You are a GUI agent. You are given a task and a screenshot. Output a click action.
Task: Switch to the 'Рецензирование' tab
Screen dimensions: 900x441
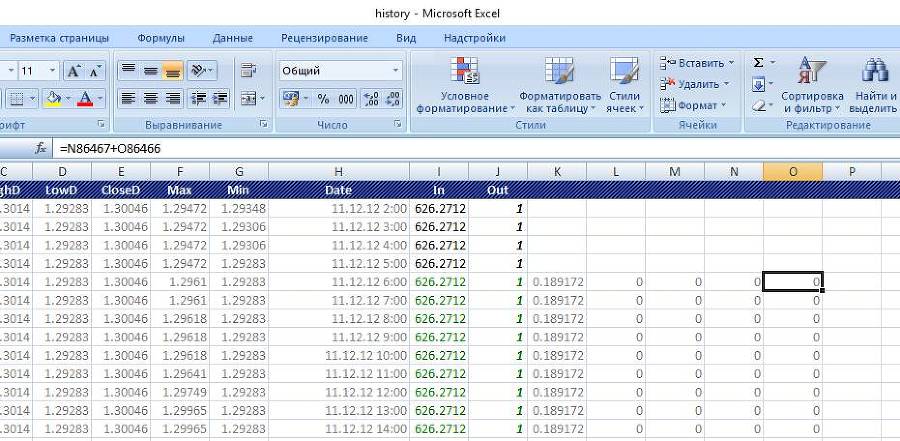pyautogui.click(x=324, y=38)
